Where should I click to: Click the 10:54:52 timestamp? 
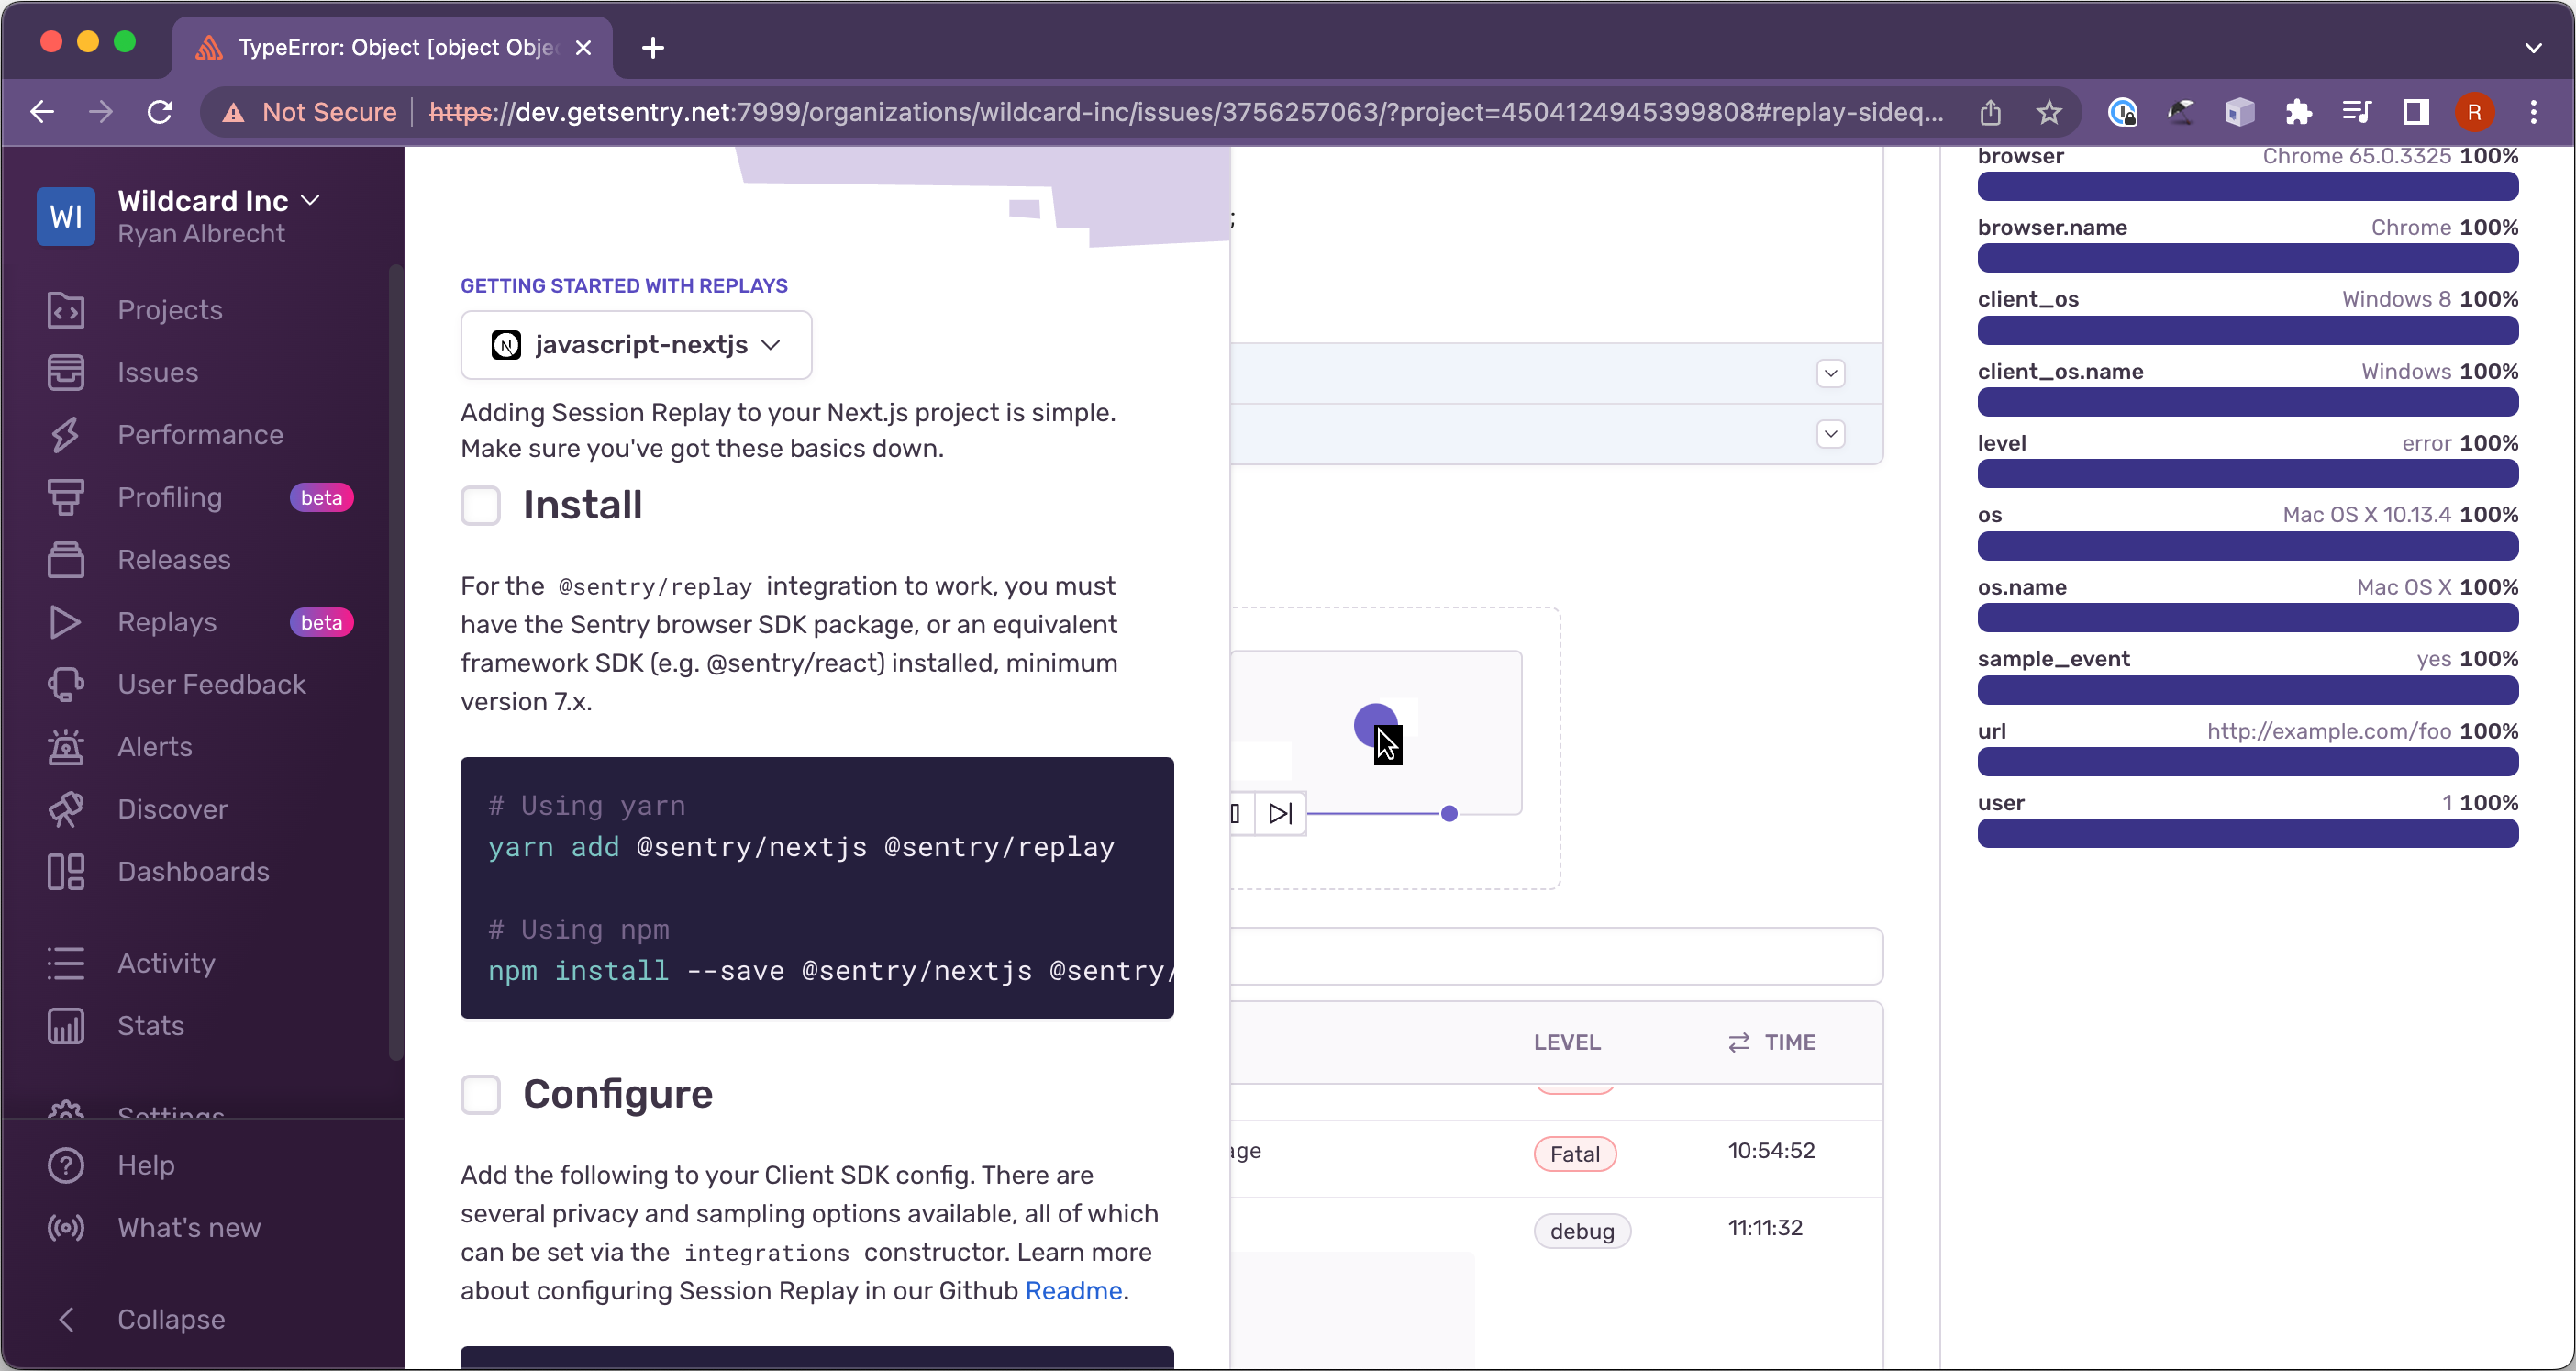1771,1150
